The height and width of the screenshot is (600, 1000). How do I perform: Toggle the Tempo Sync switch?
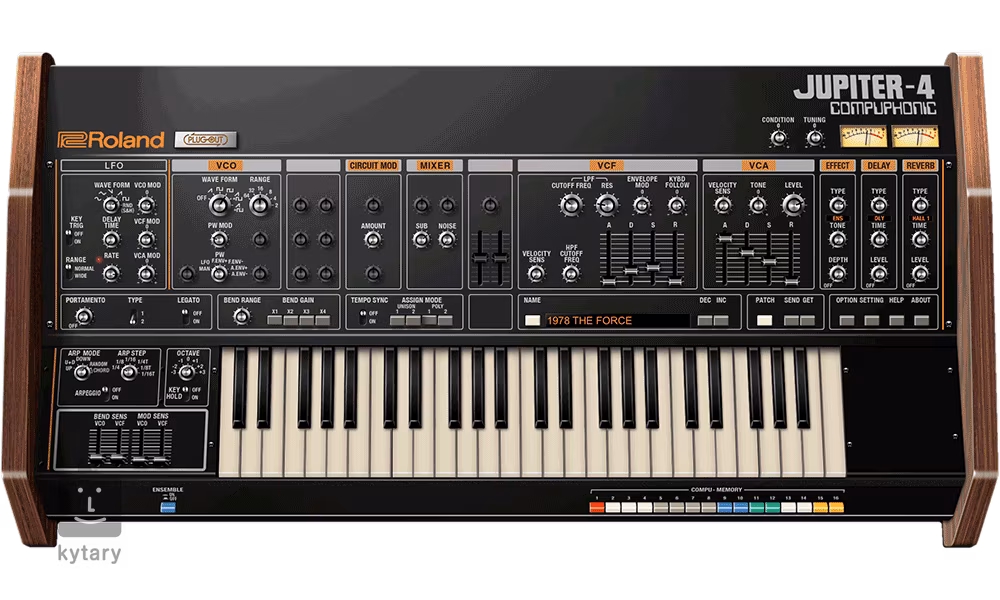pyautogui.click(x=362, y=317)
